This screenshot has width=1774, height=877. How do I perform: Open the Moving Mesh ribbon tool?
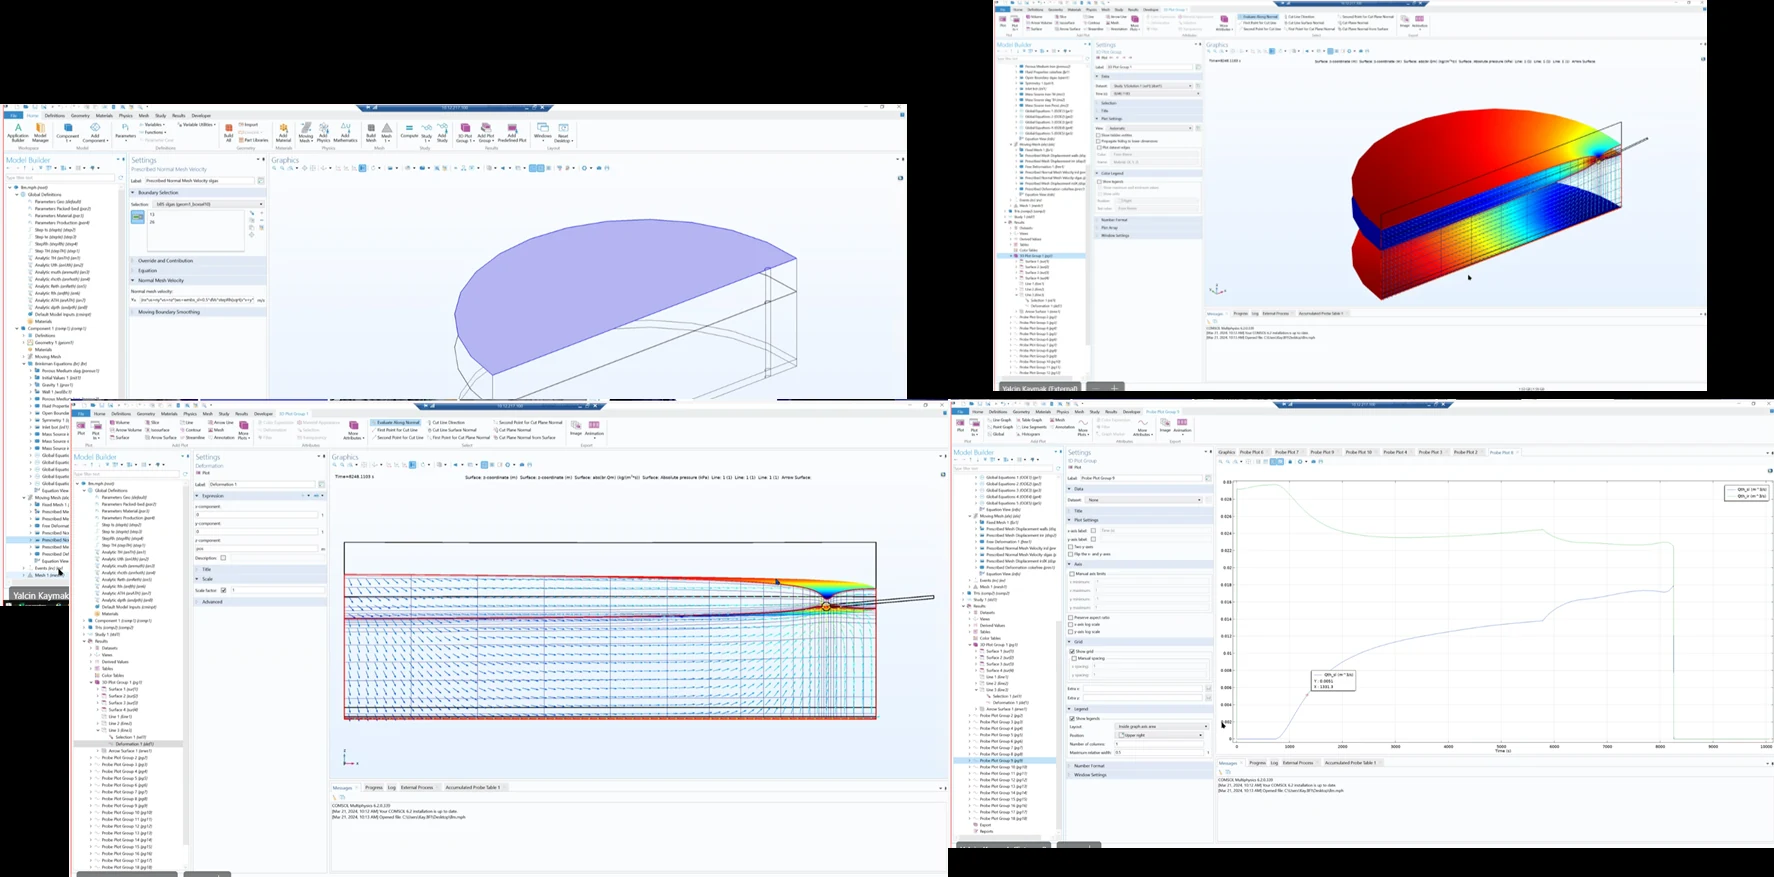pyautogui.click(x=306, y=132)
